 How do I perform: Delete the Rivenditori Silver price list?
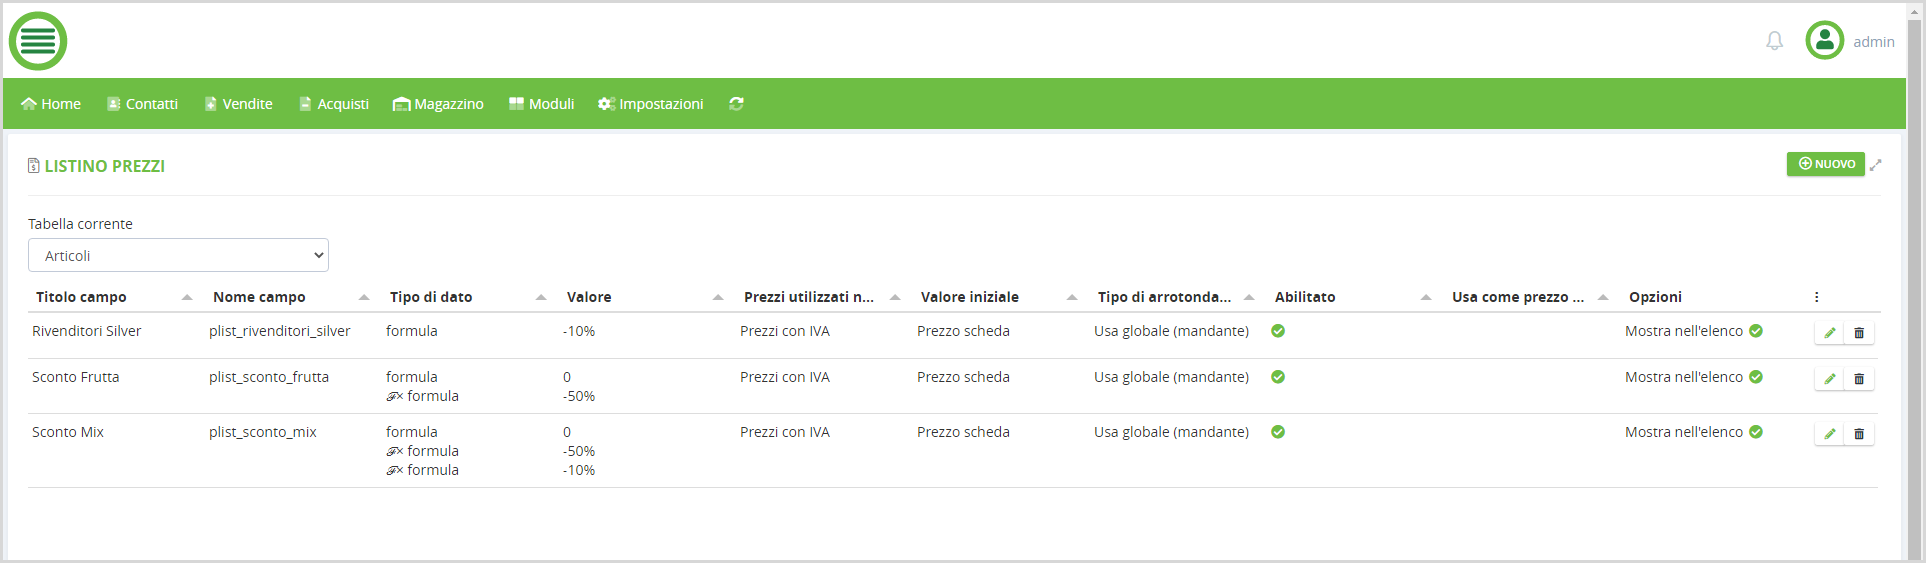click(x=1859, y=333)
